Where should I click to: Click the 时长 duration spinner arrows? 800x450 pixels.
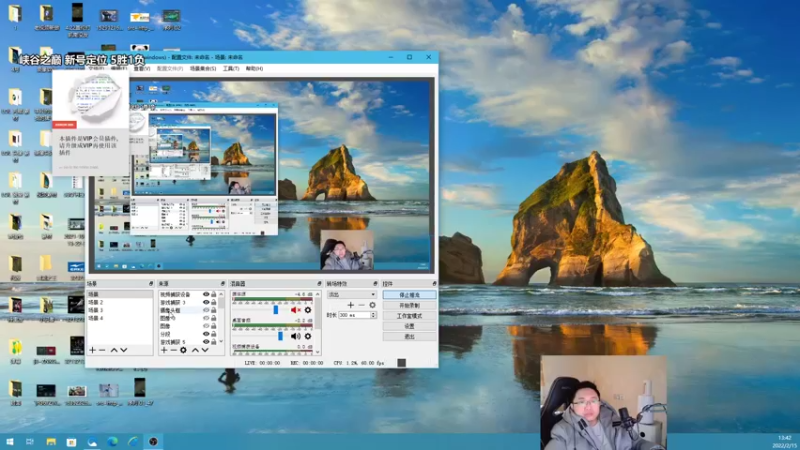tap(373, 315)
